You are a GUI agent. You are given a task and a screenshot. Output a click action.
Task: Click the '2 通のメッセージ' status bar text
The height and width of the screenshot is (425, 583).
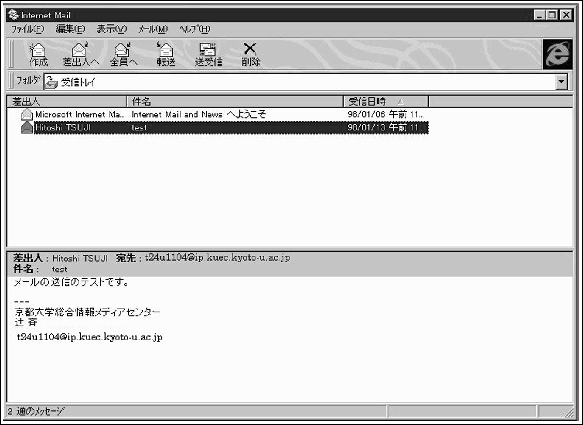pyautogui.click(x=36, y=411)
